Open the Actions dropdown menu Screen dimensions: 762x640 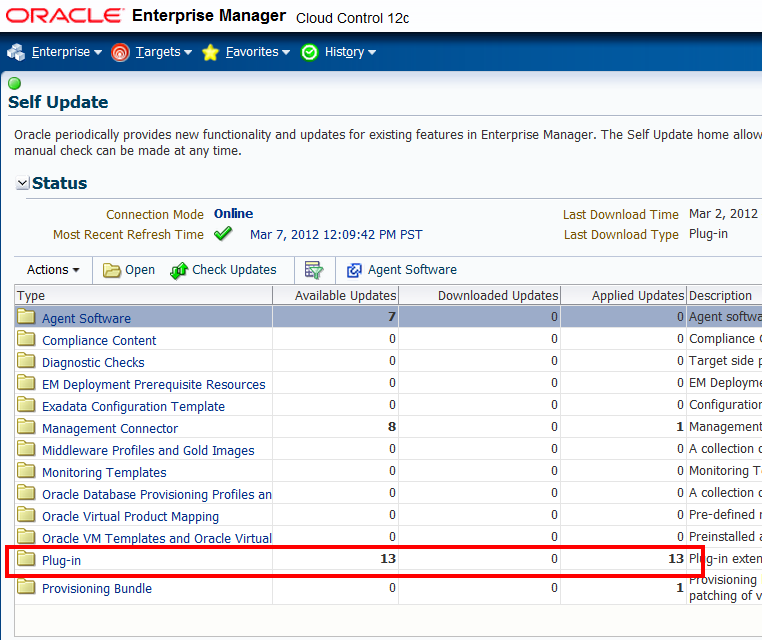tap(53, 270)
